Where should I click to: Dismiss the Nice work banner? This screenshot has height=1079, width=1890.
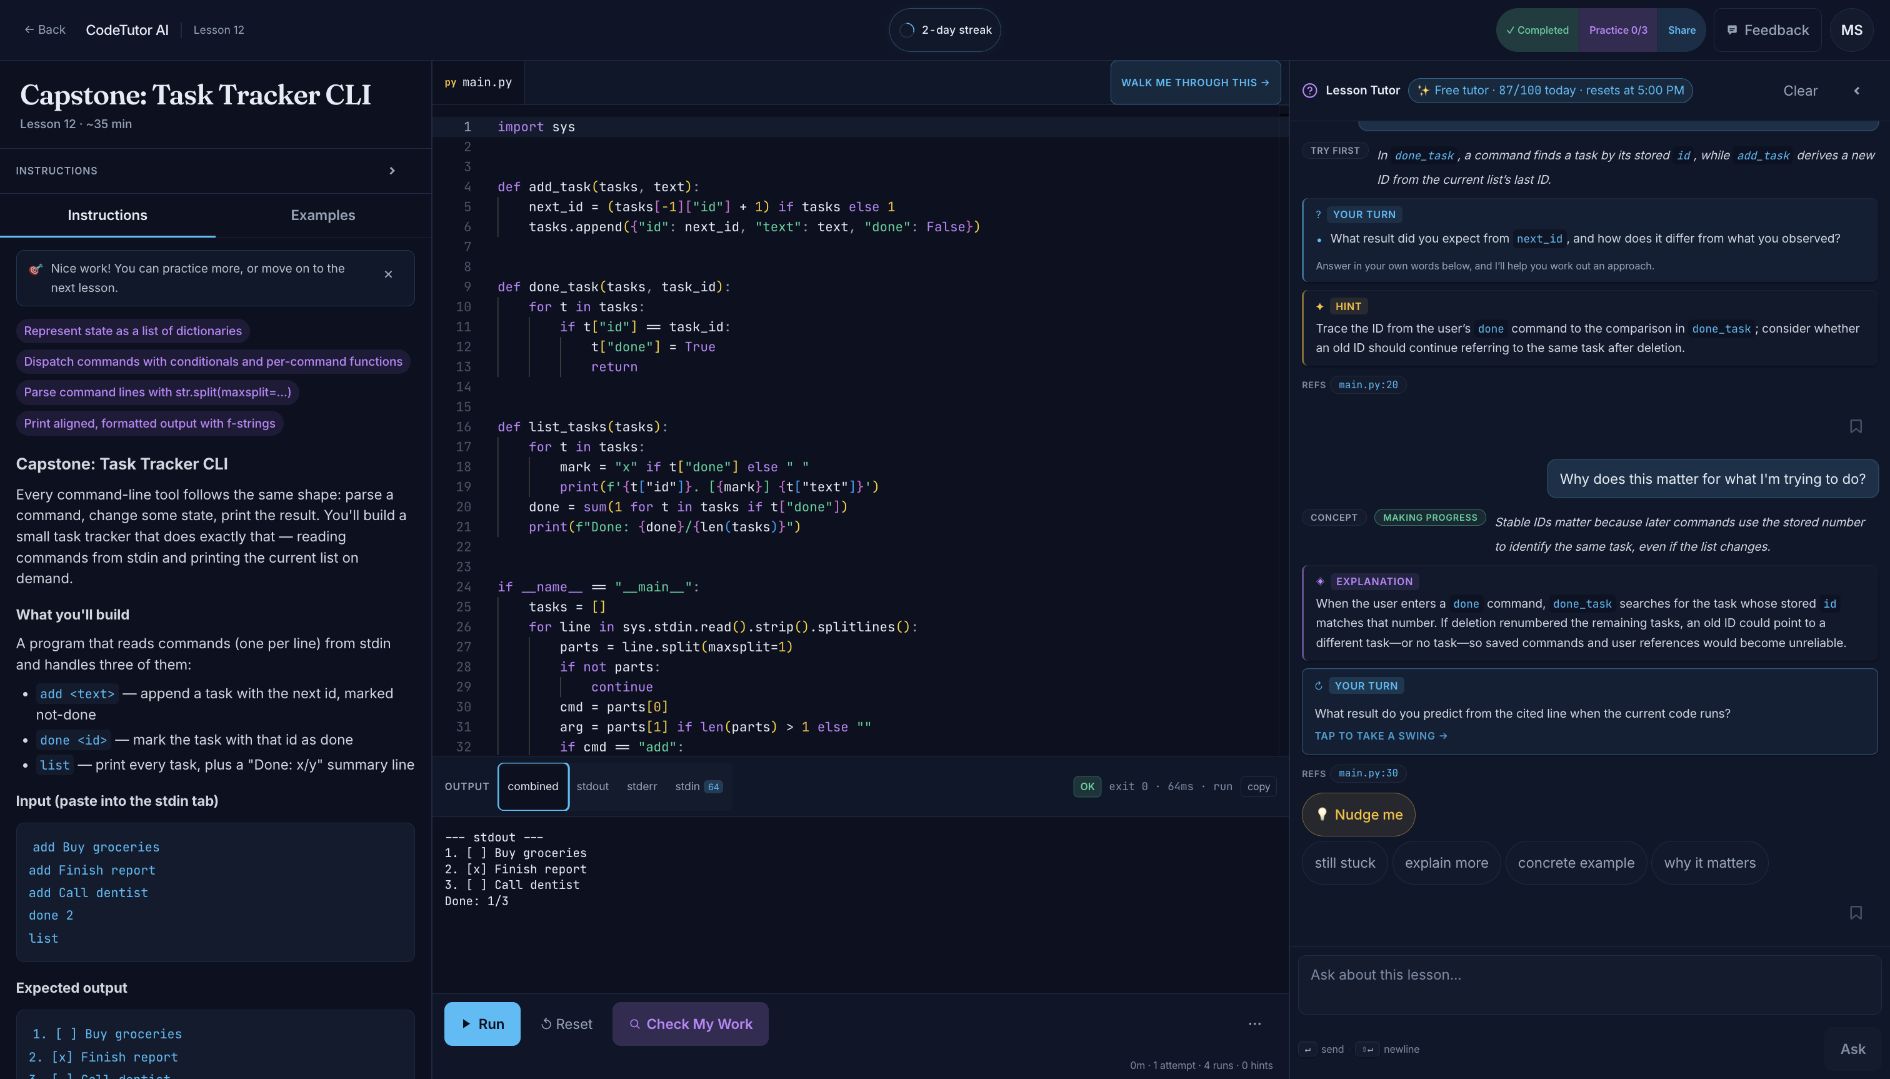(x=388, y=274)
